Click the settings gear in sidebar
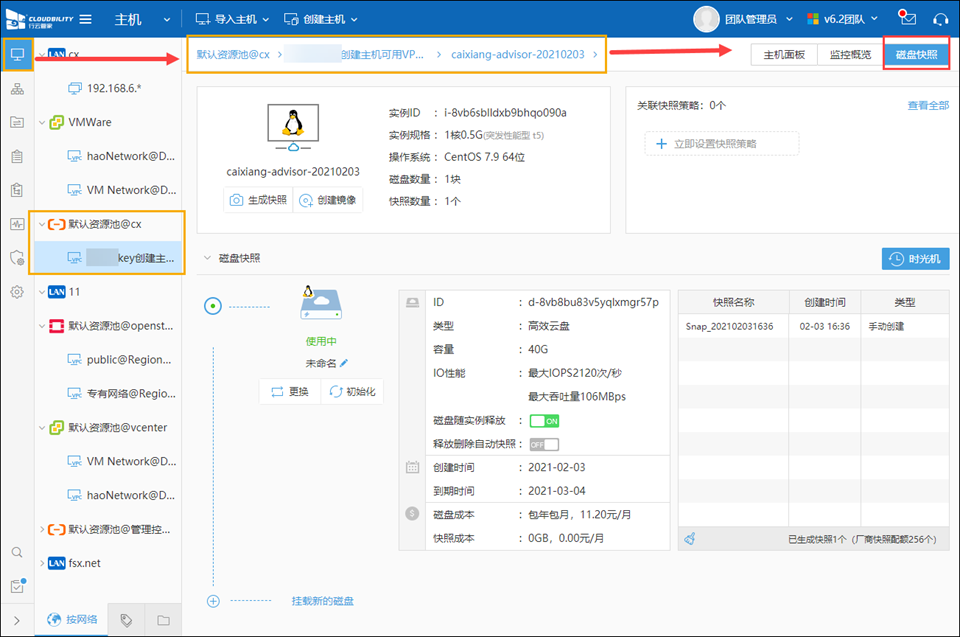960x637 pixels. [17, 292]
